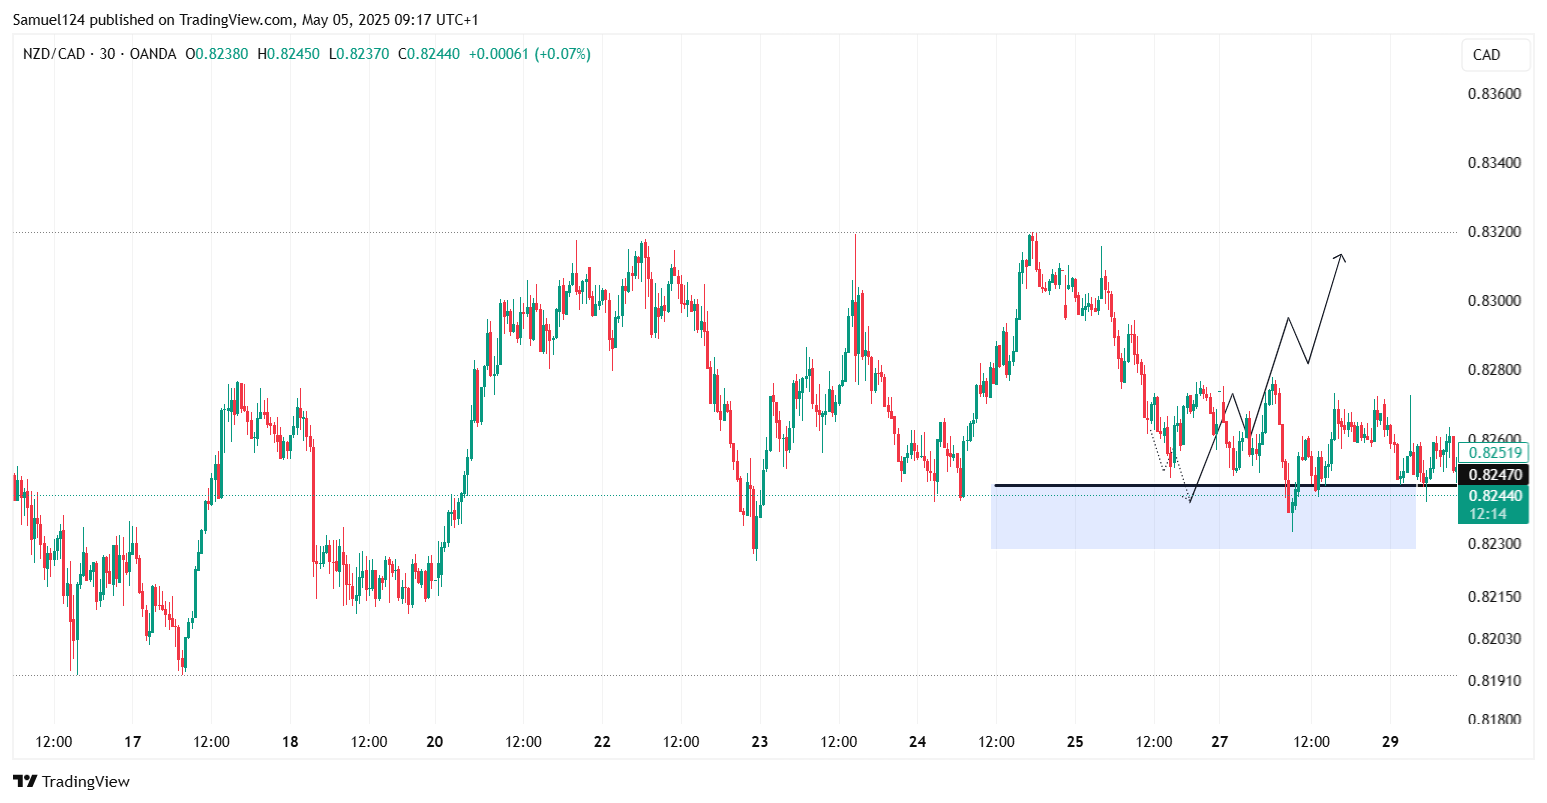Click the NZD/CAD symbol title
This screenshot has height=803, width=1547.
point(56,54)
